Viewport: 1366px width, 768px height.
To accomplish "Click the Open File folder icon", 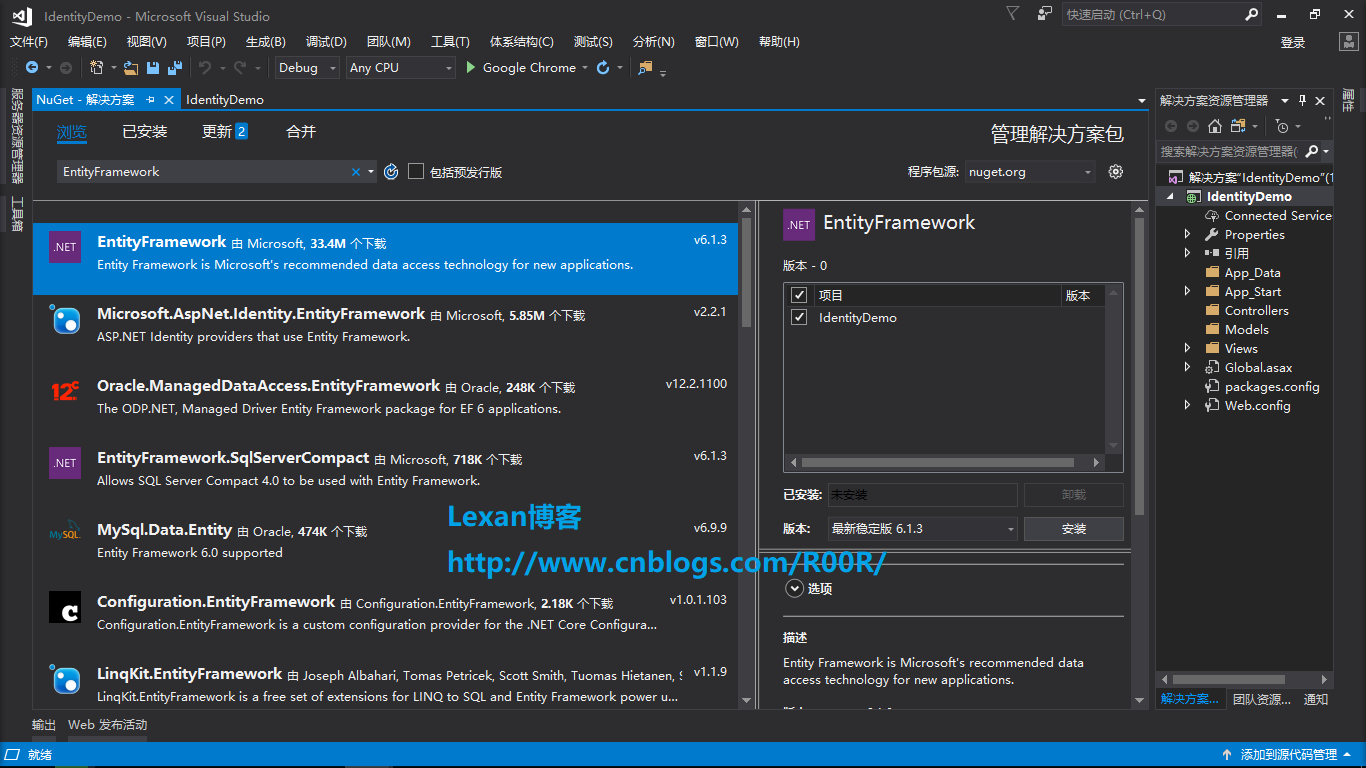I will pyautogui.click(x=131, y=68).
